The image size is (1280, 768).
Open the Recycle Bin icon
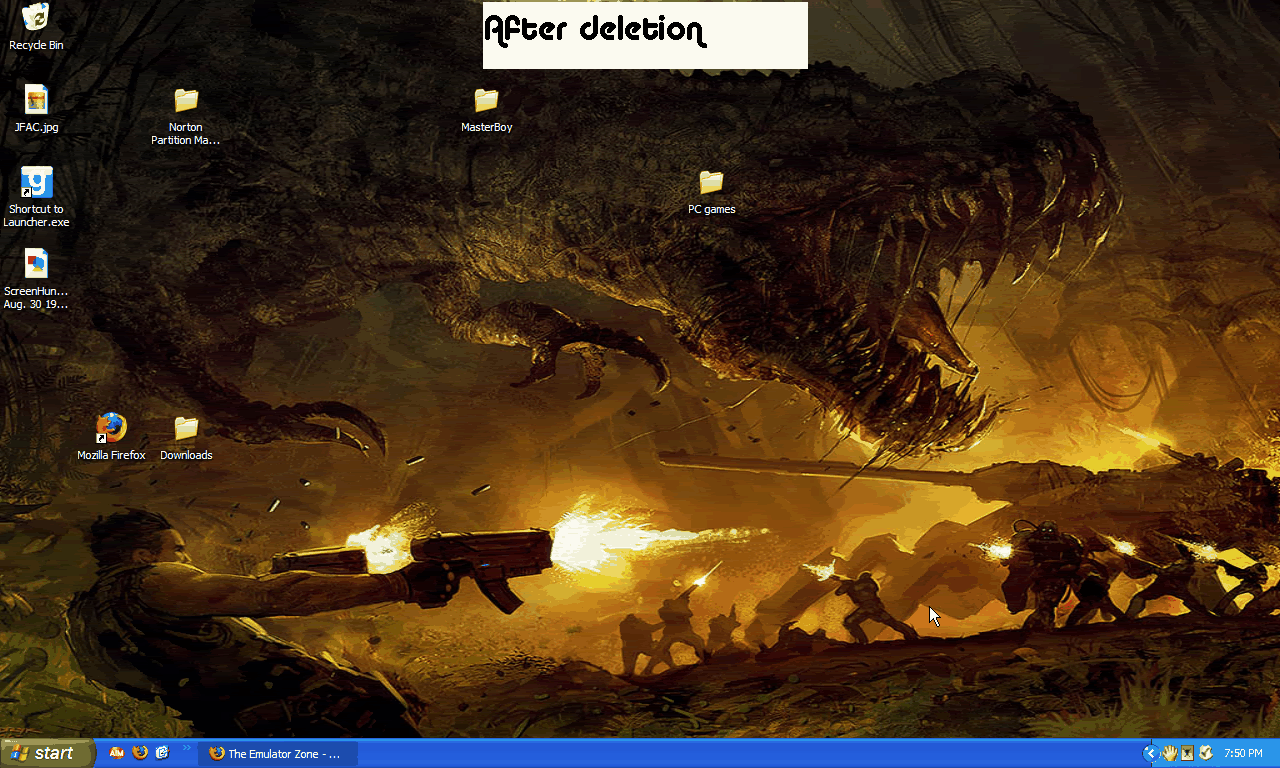[x=36, y=18]
